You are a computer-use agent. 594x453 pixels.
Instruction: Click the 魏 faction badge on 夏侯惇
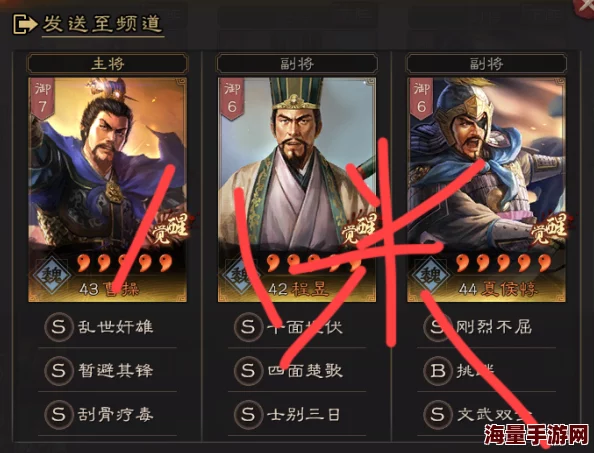pos(430,274)
